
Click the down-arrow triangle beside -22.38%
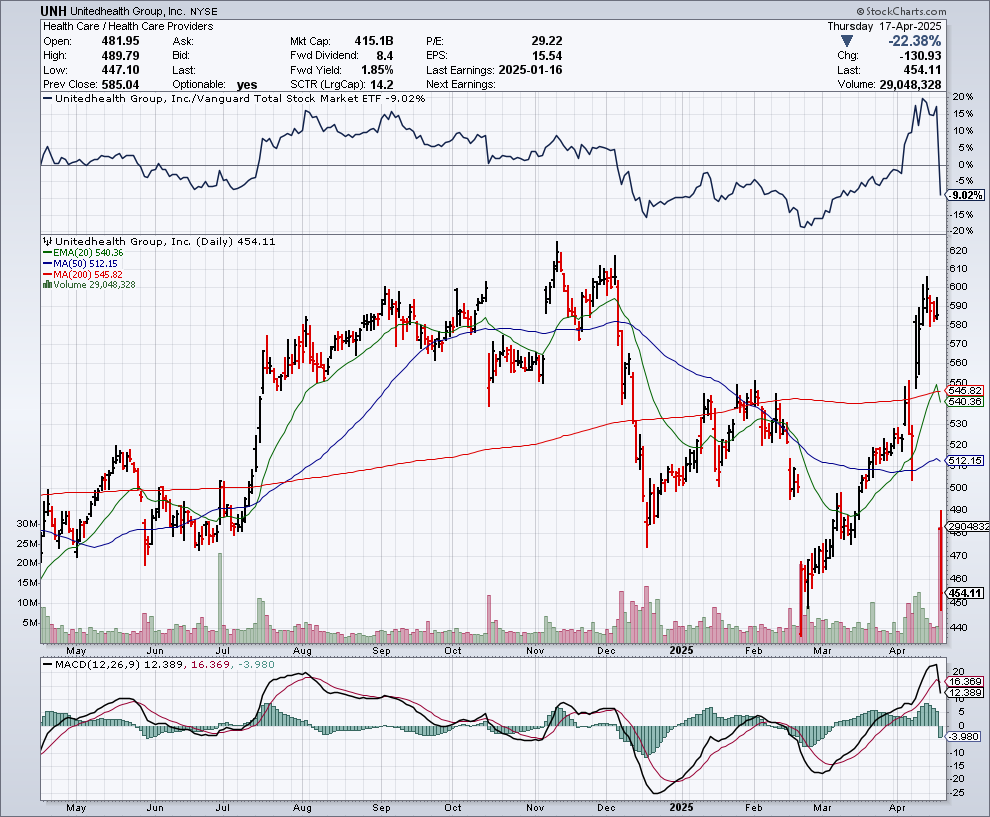847,42
